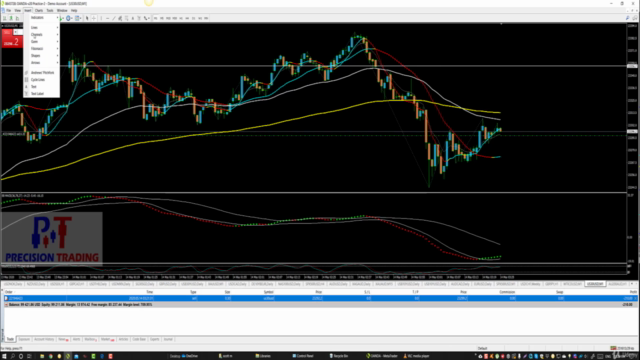Select the Text Label toolbar tool

[139, 18]
